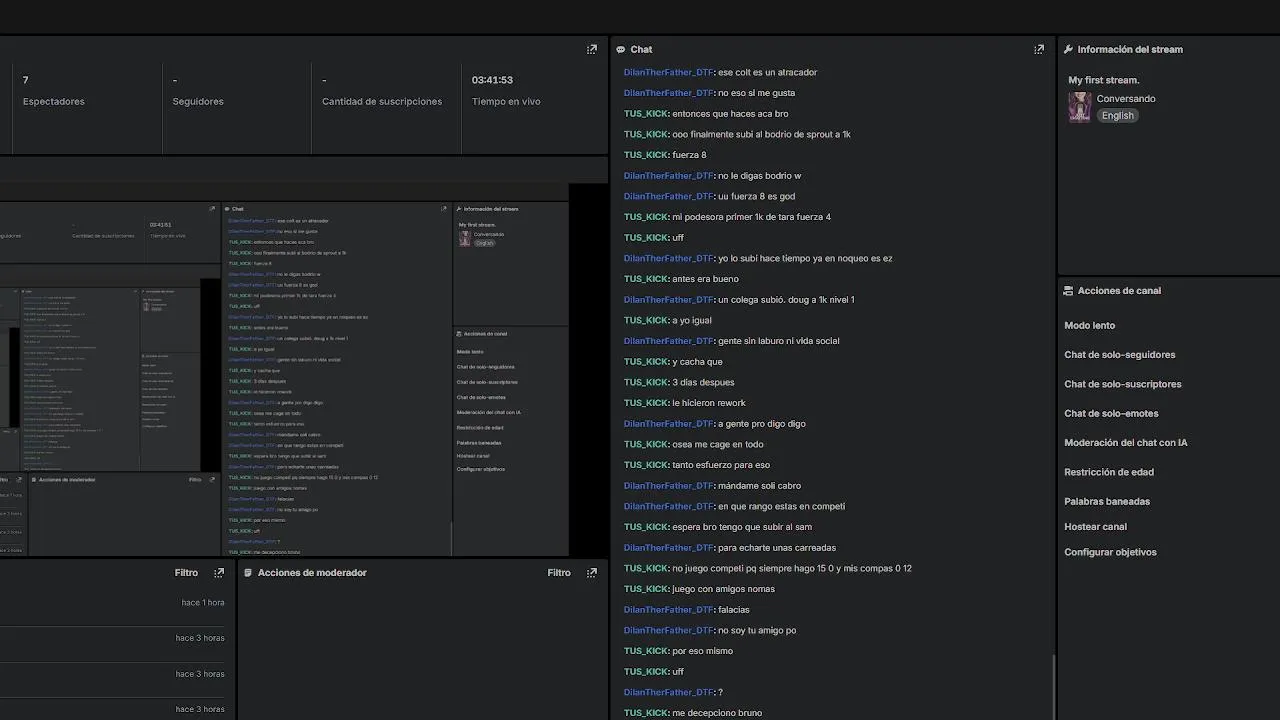Click the Acciones de moderador panel icon
The width and height of the screenshot is (1280, 720).
pyautogui.click(x=248, y=573)
